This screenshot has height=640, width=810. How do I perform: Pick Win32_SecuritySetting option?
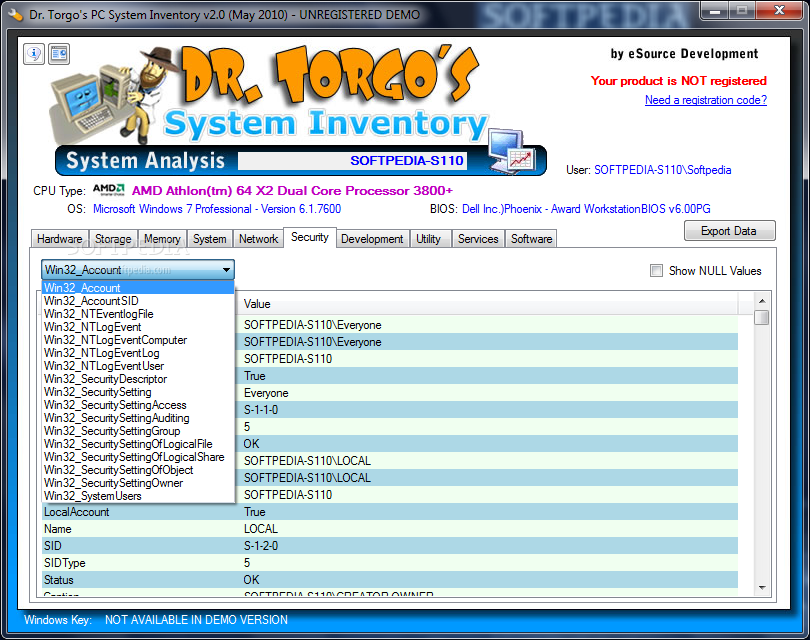click(138, 392)
